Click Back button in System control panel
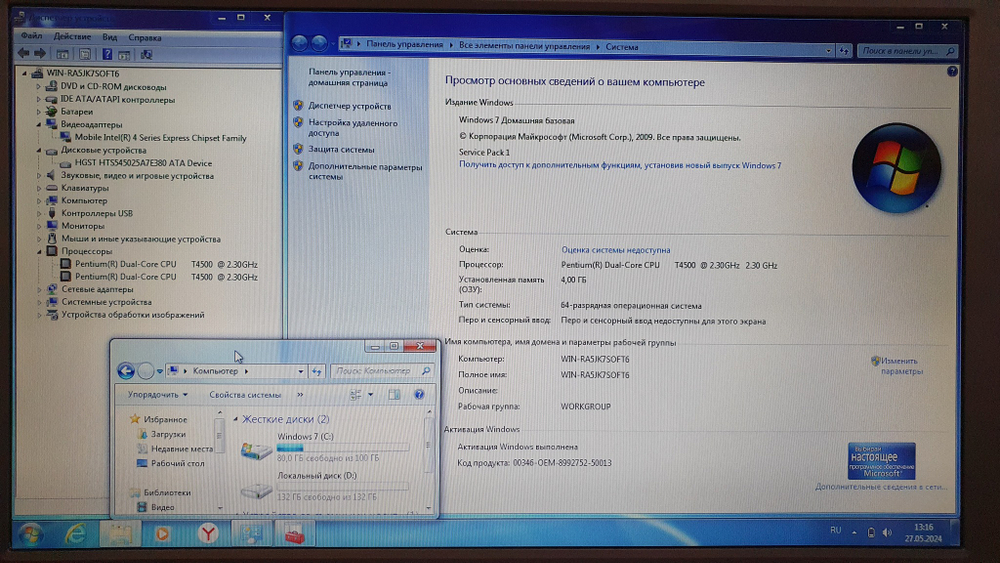This screenshot has height=563, width=1000. 299,43
